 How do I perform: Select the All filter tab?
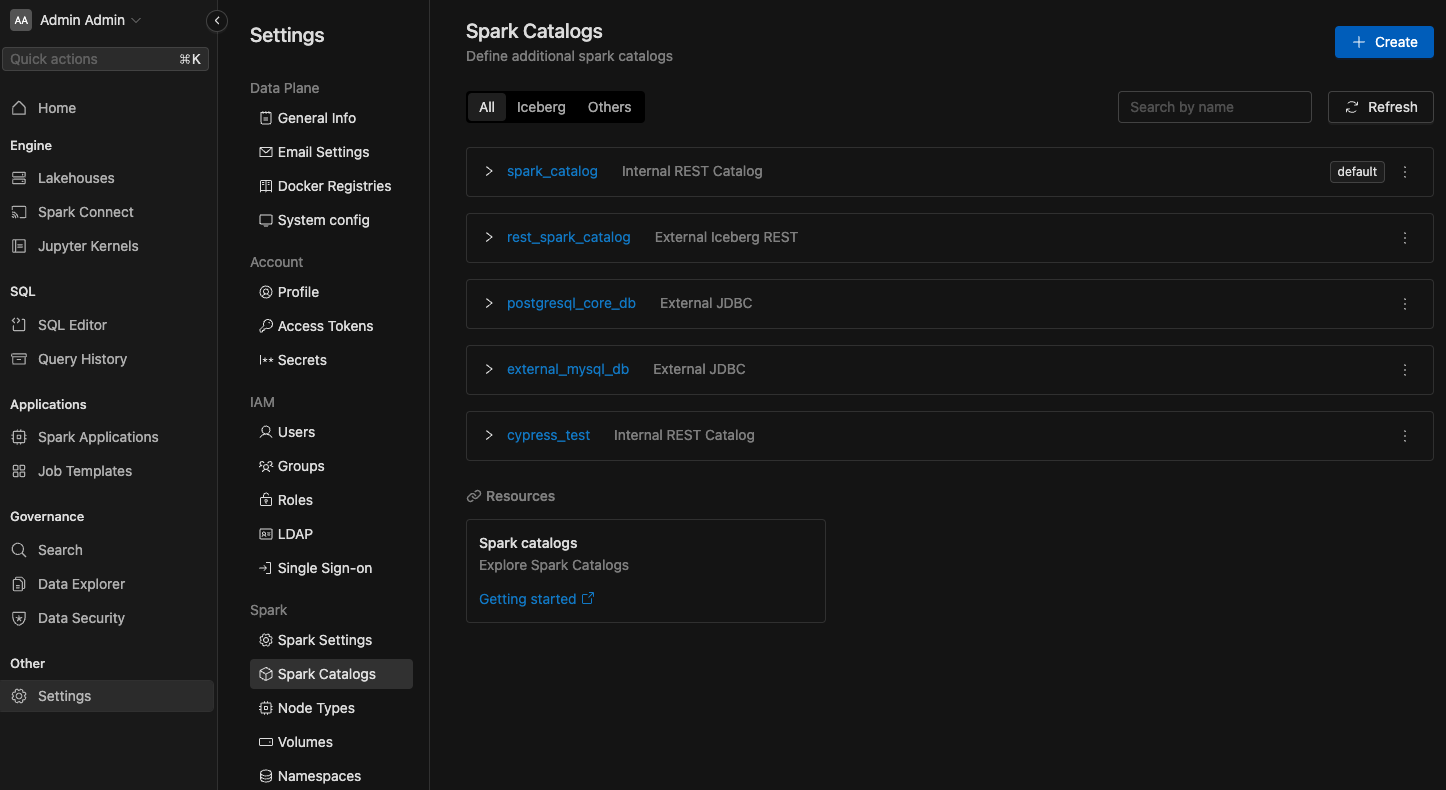coord(487,107)
